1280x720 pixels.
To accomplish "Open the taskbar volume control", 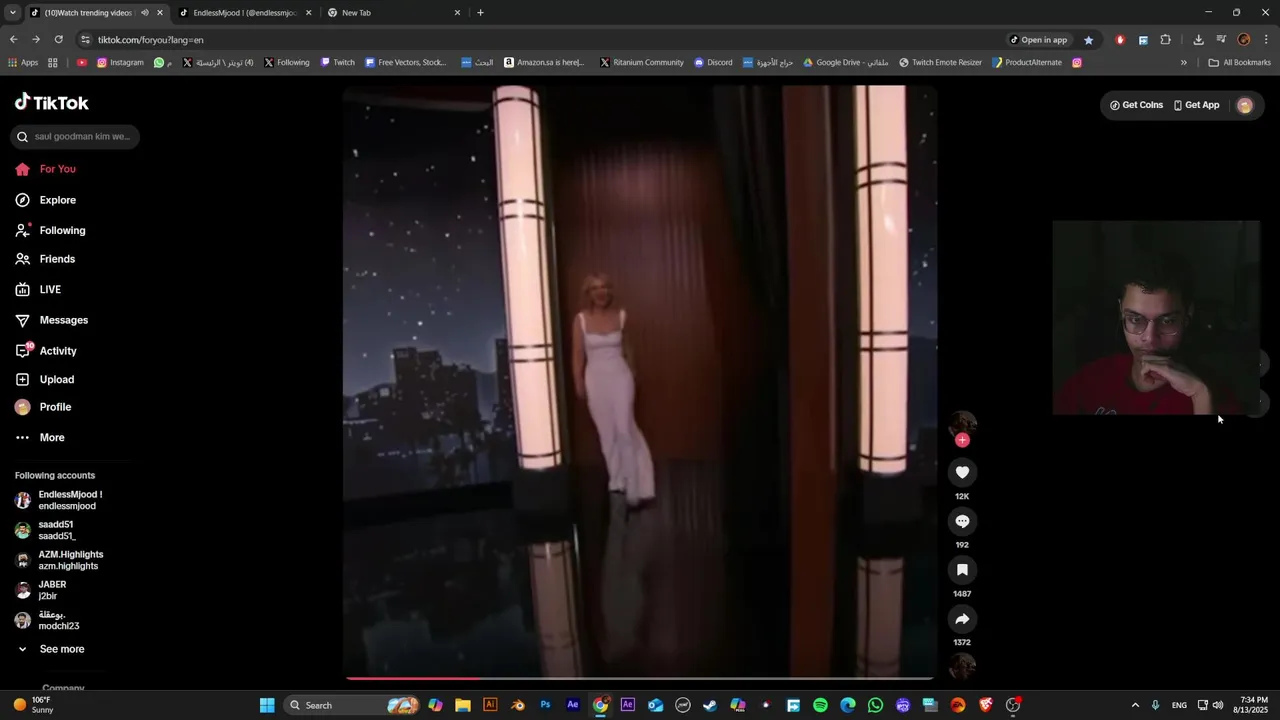I will pyautogui.click(x=1218, y=705).
